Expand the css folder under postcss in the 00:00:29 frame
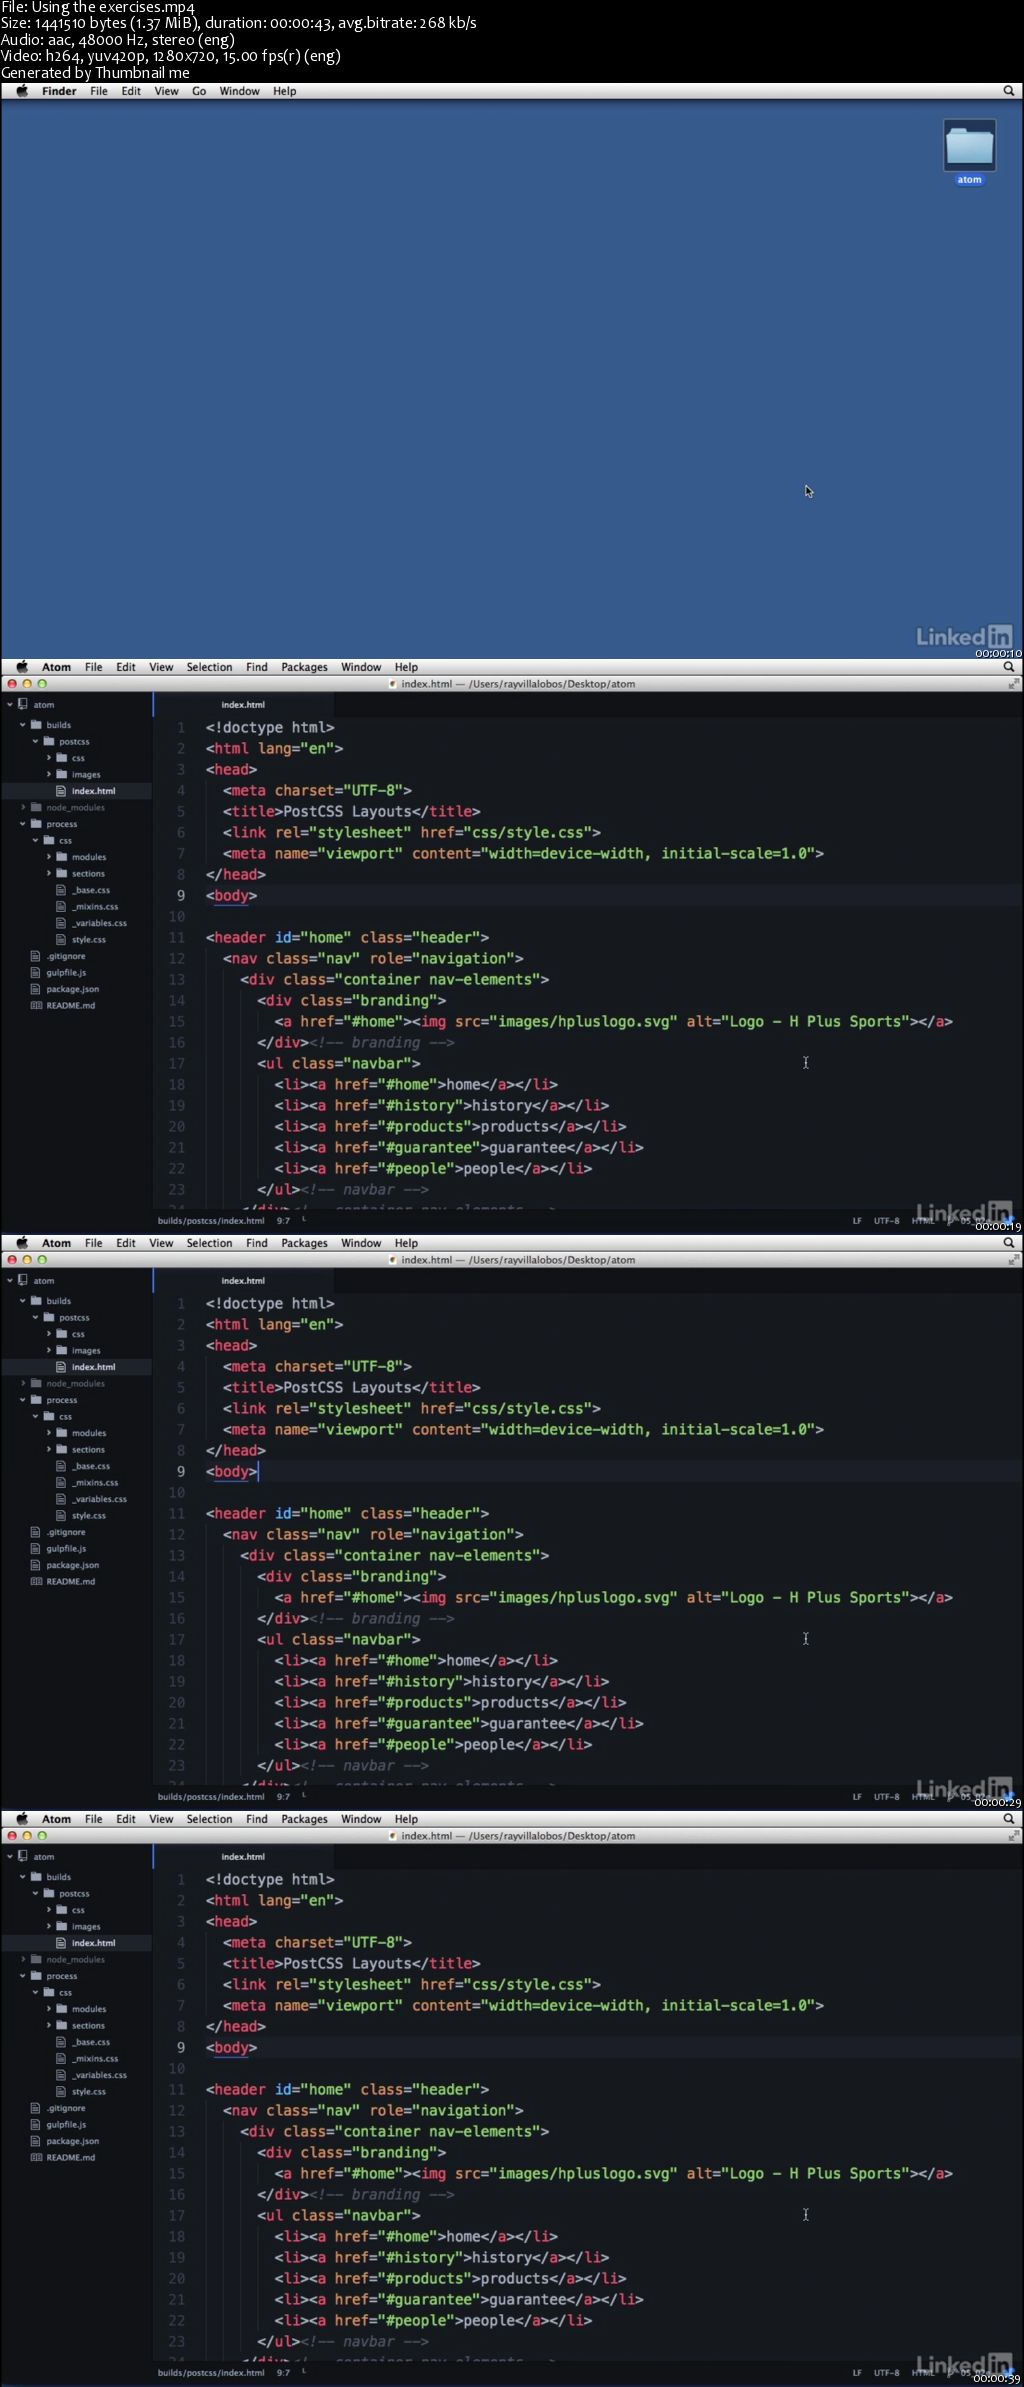This screenshot has height=2387, width=1024. tap(49, 1334)
